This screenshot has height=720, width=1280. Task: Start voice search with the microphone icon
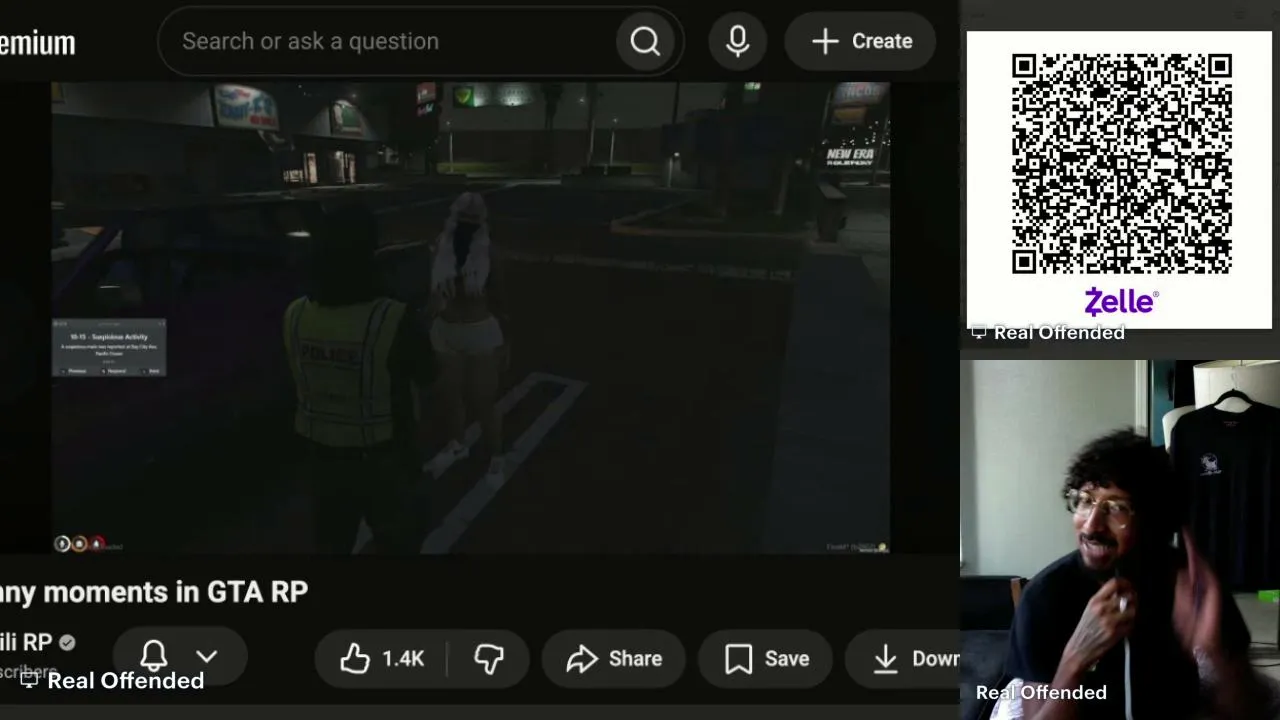point(738,41)
